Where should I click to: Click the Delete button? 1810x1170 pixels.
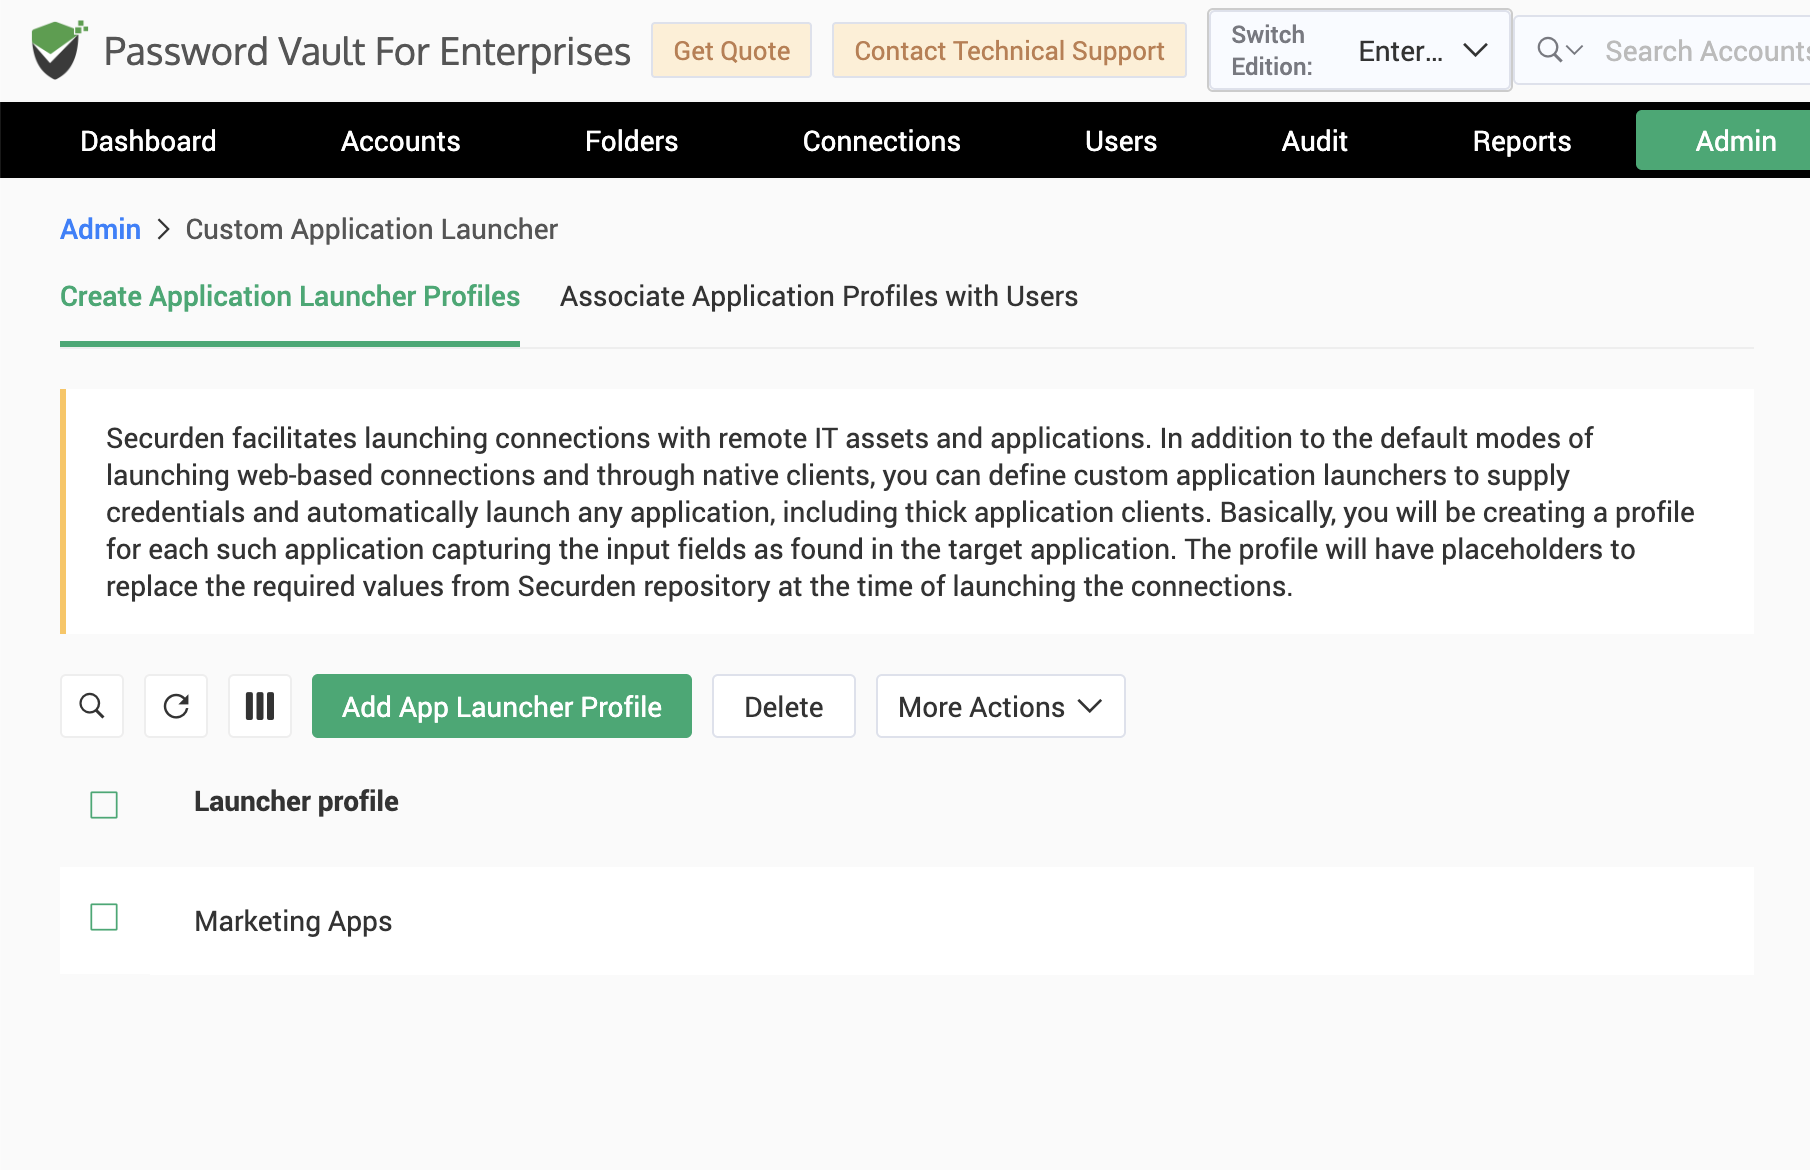pos(784,706)
